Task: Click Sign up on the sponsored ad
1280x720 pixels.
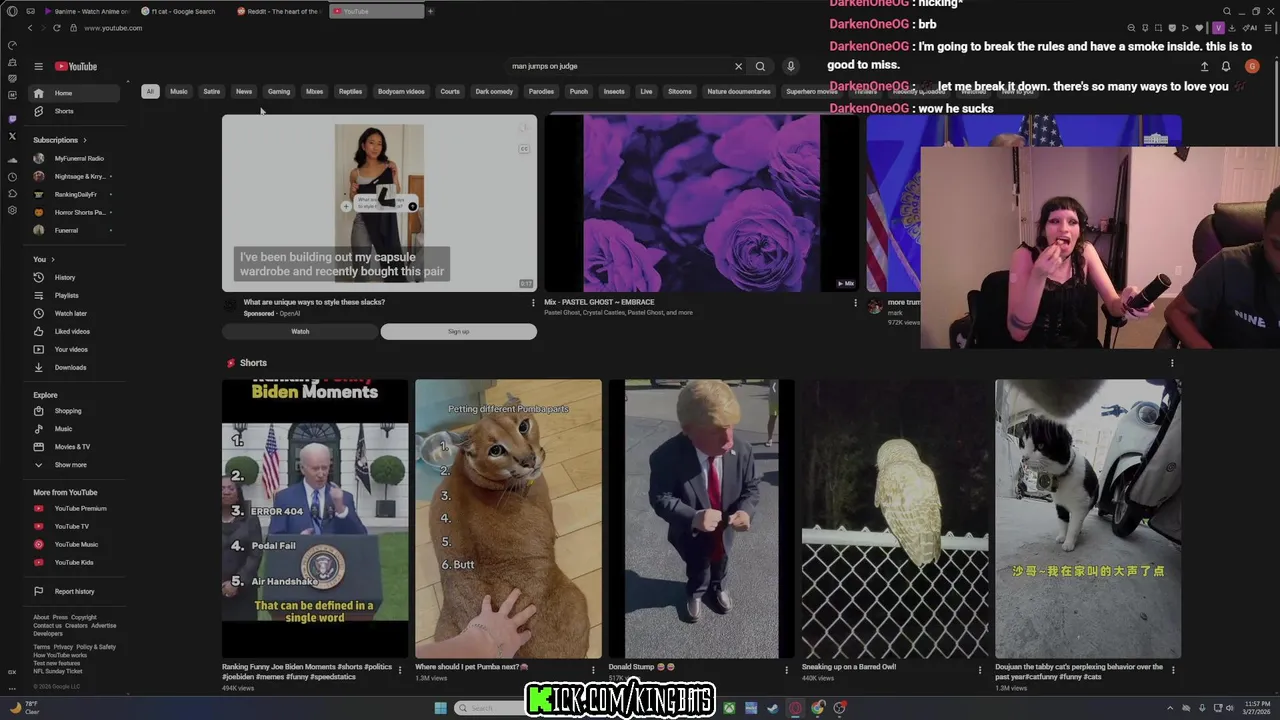Action: (458, 332)
